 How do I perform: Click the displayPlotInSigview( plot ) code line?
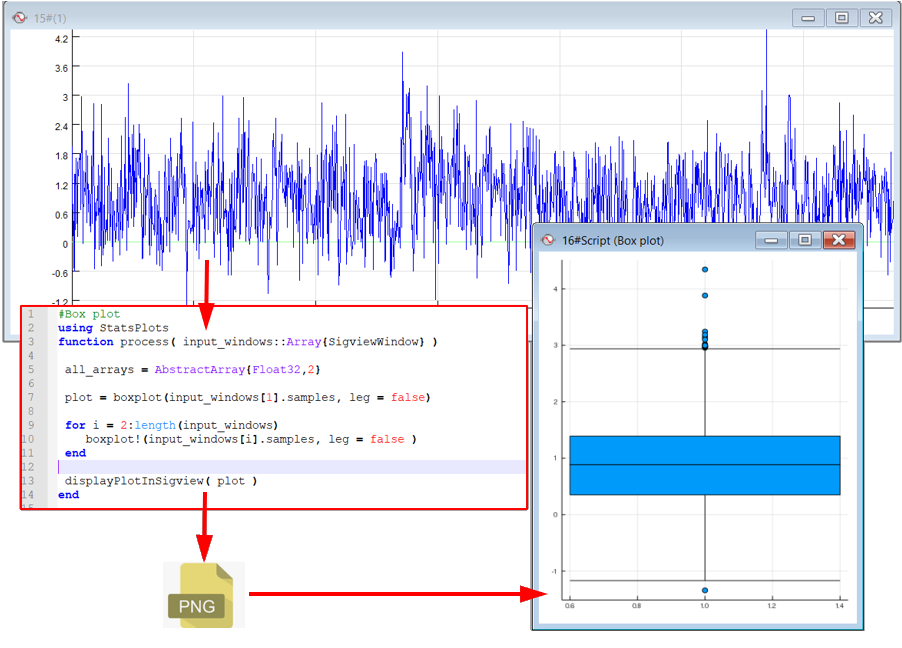161,481
